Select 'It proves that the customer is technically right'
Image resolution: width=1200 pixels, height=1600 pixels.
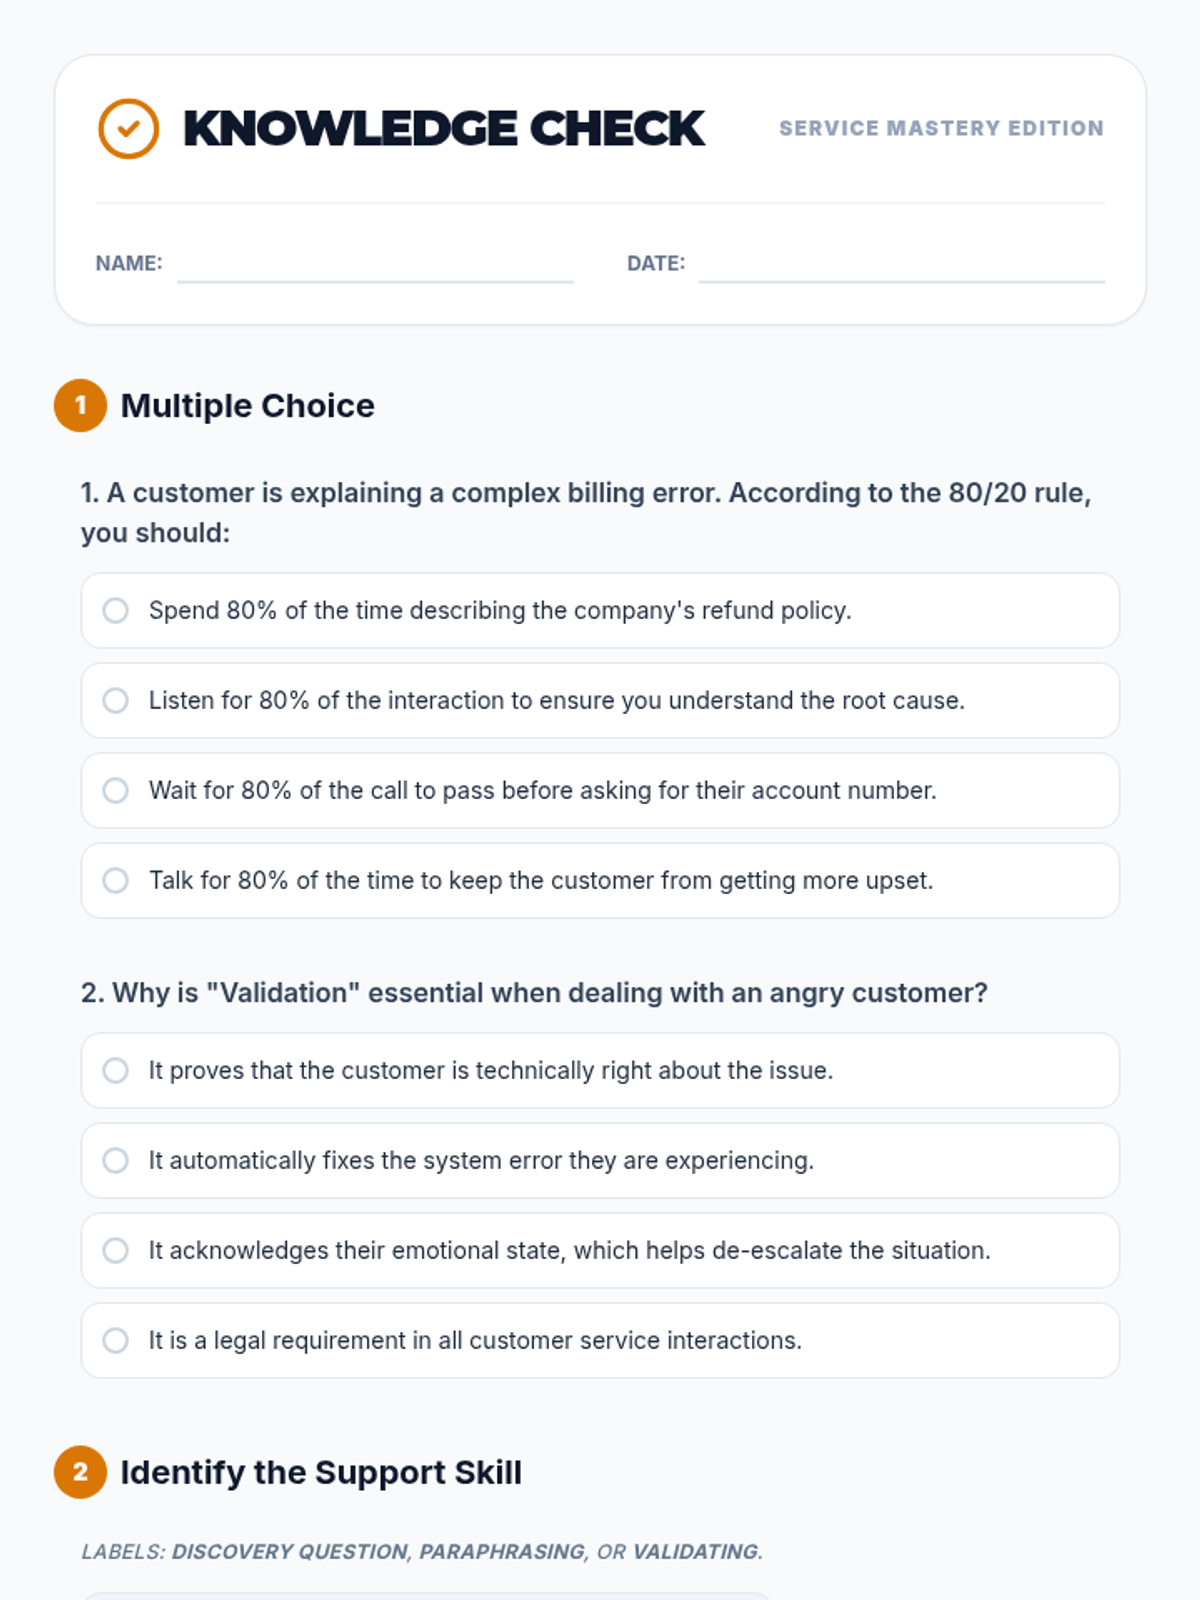pos(116,1070)
